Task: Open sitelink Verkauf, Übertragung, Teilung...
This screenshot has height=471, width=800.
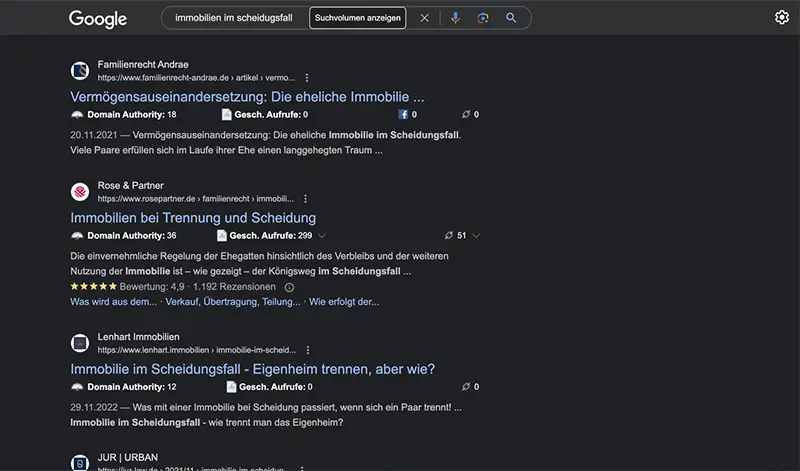Action: [233, 302]
